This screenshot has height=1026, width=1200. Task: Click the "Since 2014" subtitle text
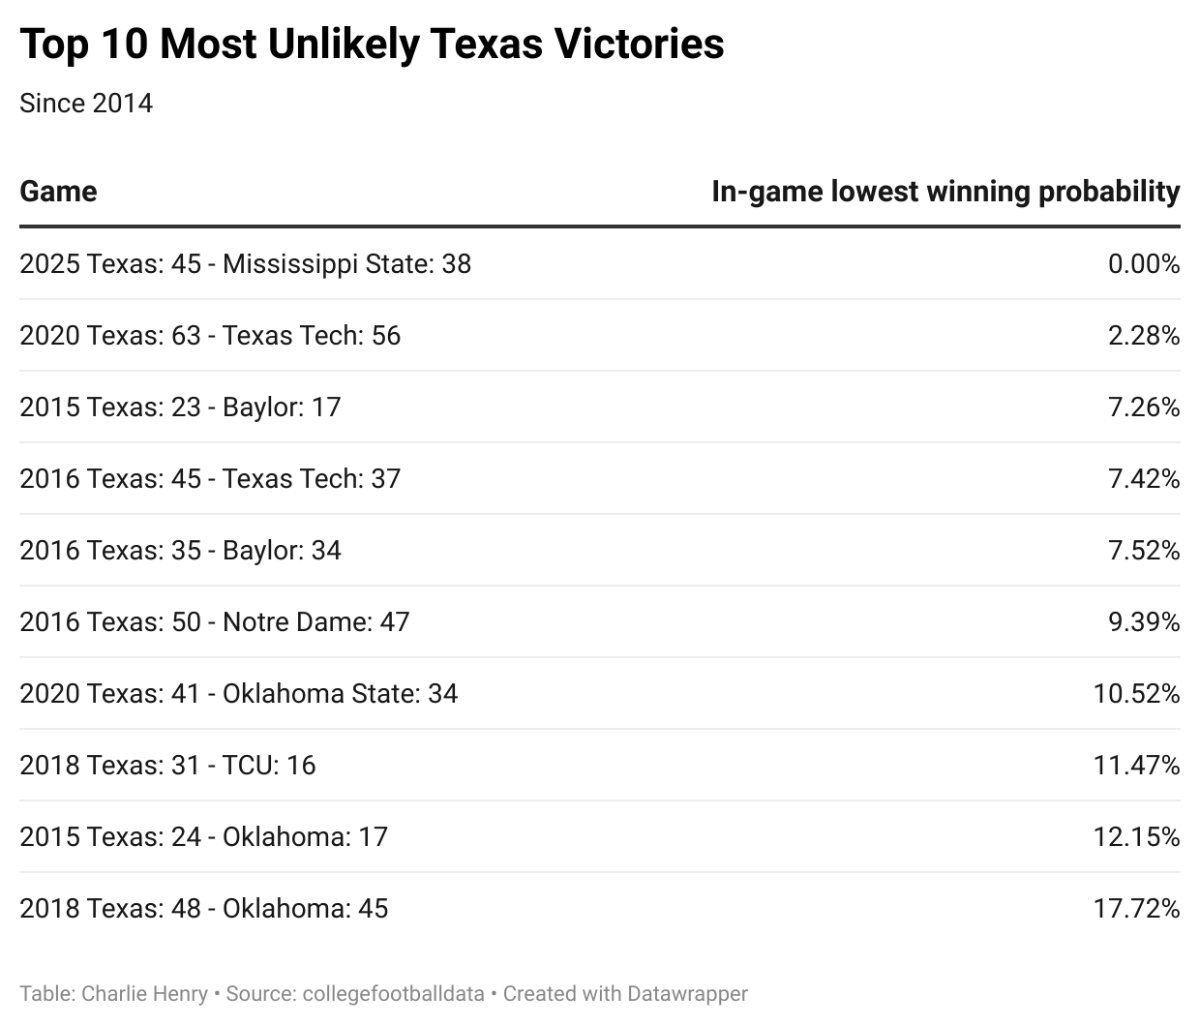tap(86, 103)
